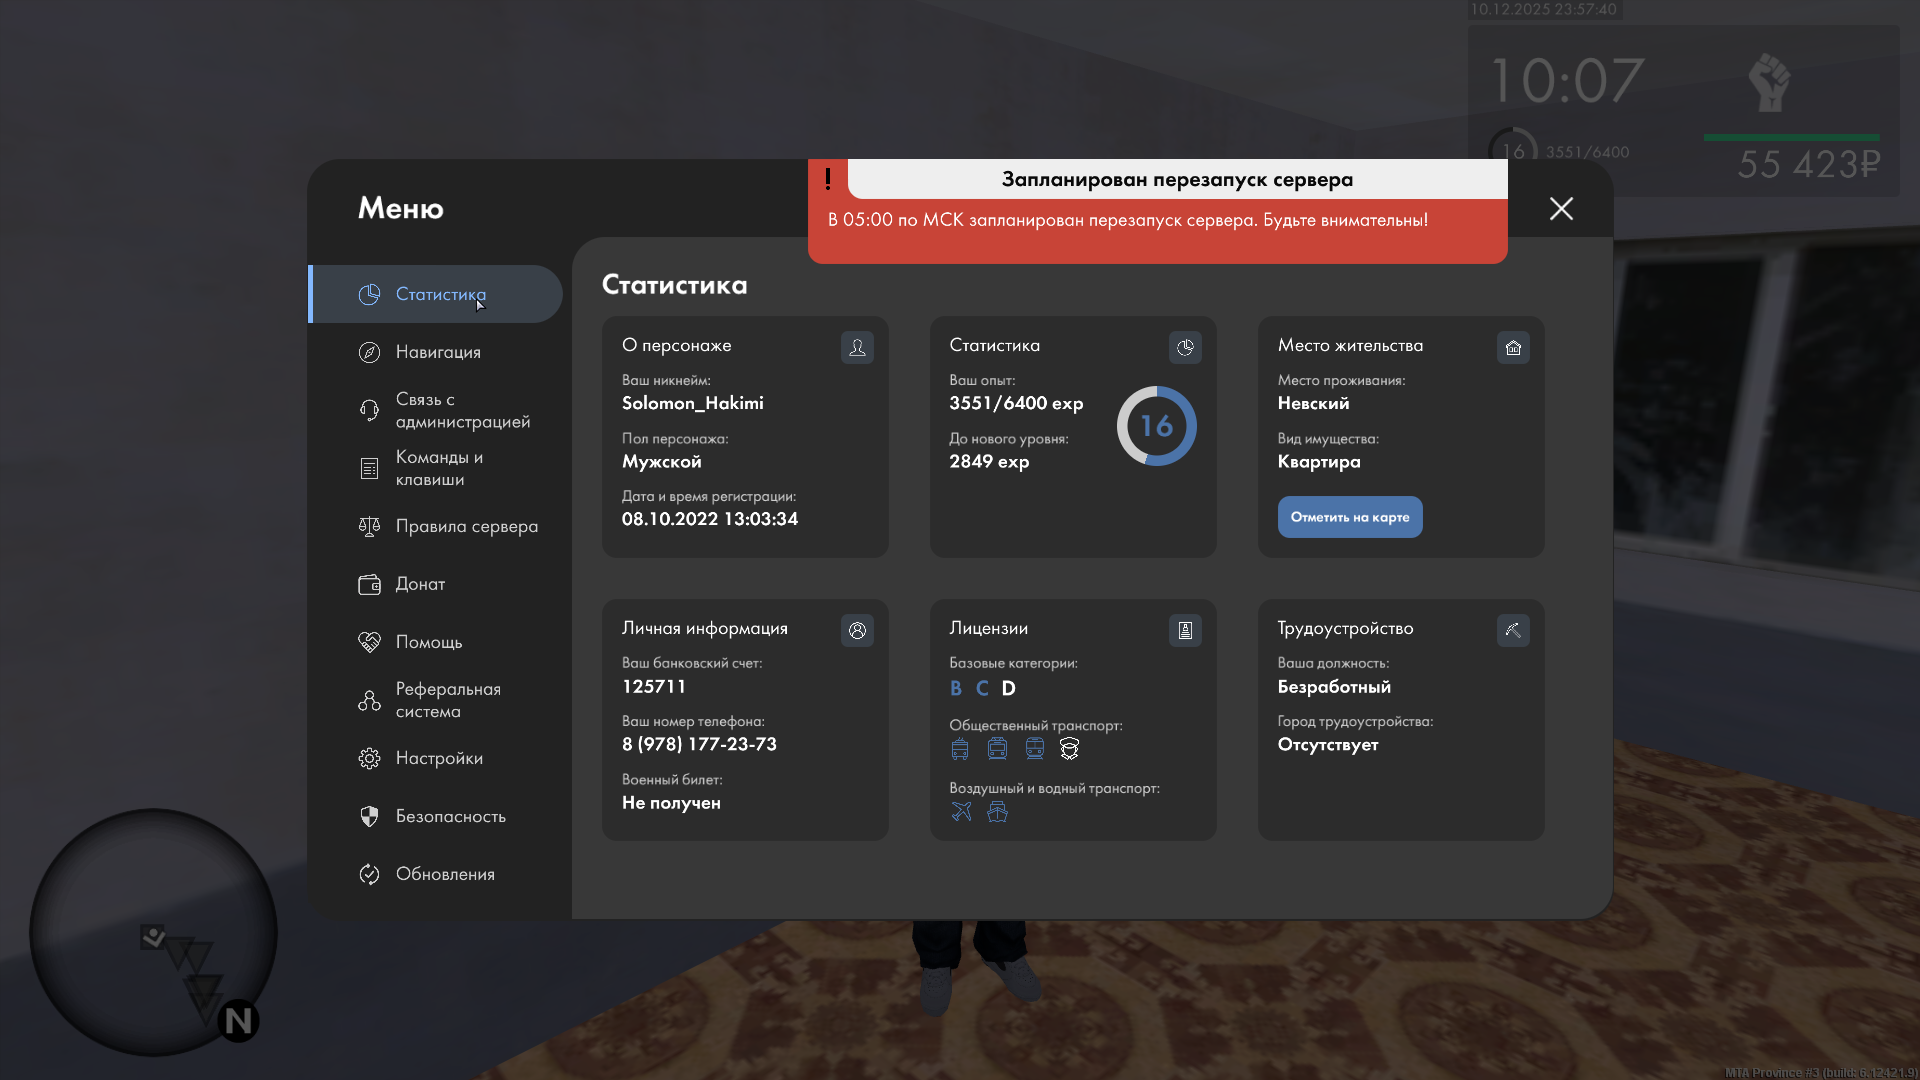Click the license document icon in Лицензии card

click(x=1185, y=630)
